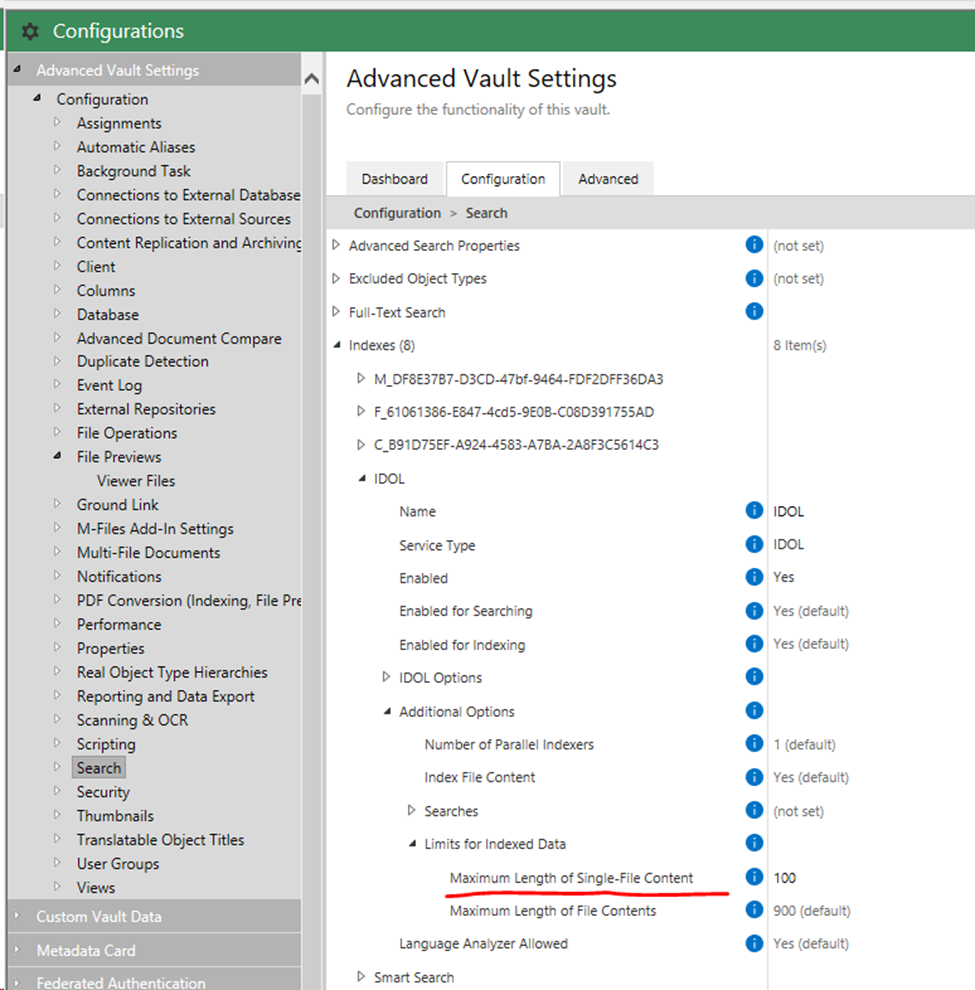Expand Federated Authentication section
Image resolution: width=975 pixels, height=990 pixels.
coord(17,982)
